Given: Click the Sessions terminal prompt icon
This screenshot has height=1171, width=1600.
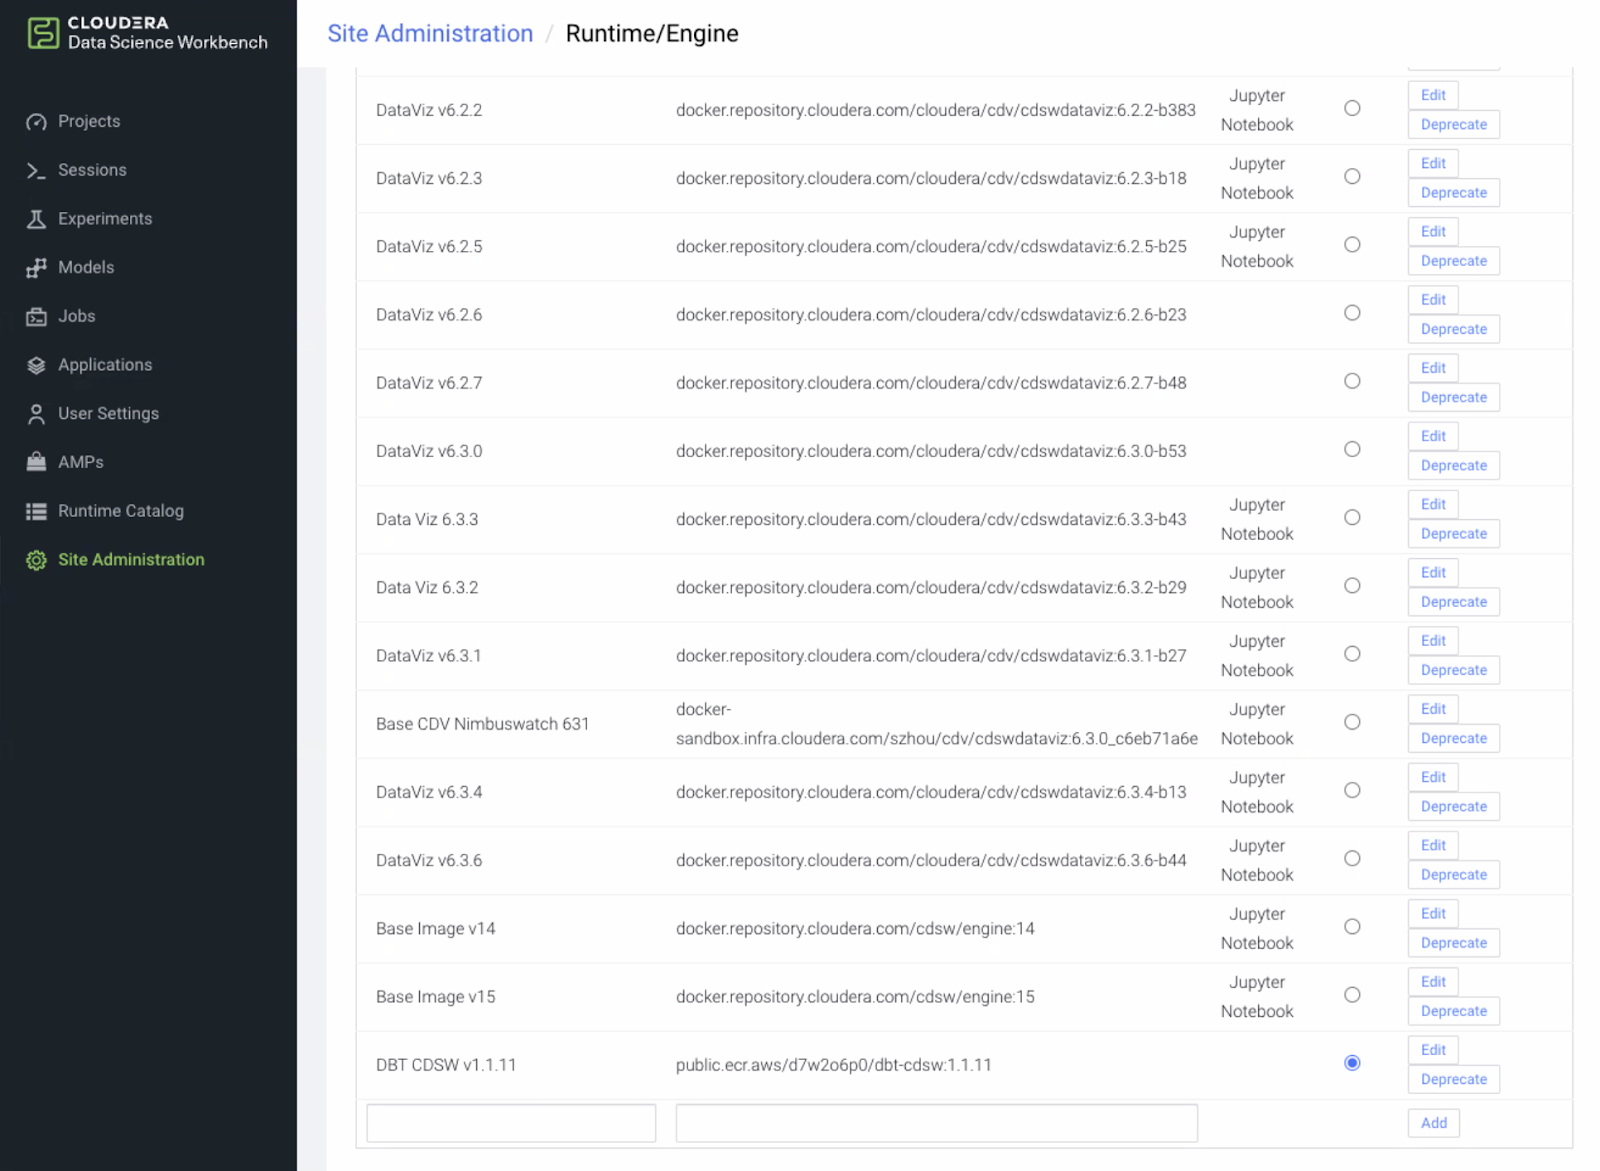Looking at the screenshot, I should tap(37, 171).
